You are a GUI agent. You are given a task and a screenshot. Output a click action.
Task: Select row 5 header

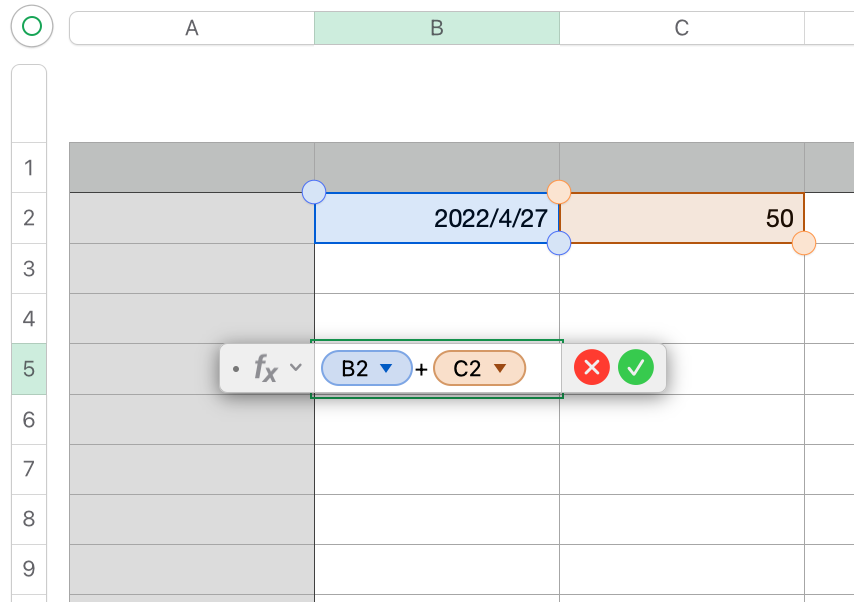pyautogui.click(x=29, y=369)
